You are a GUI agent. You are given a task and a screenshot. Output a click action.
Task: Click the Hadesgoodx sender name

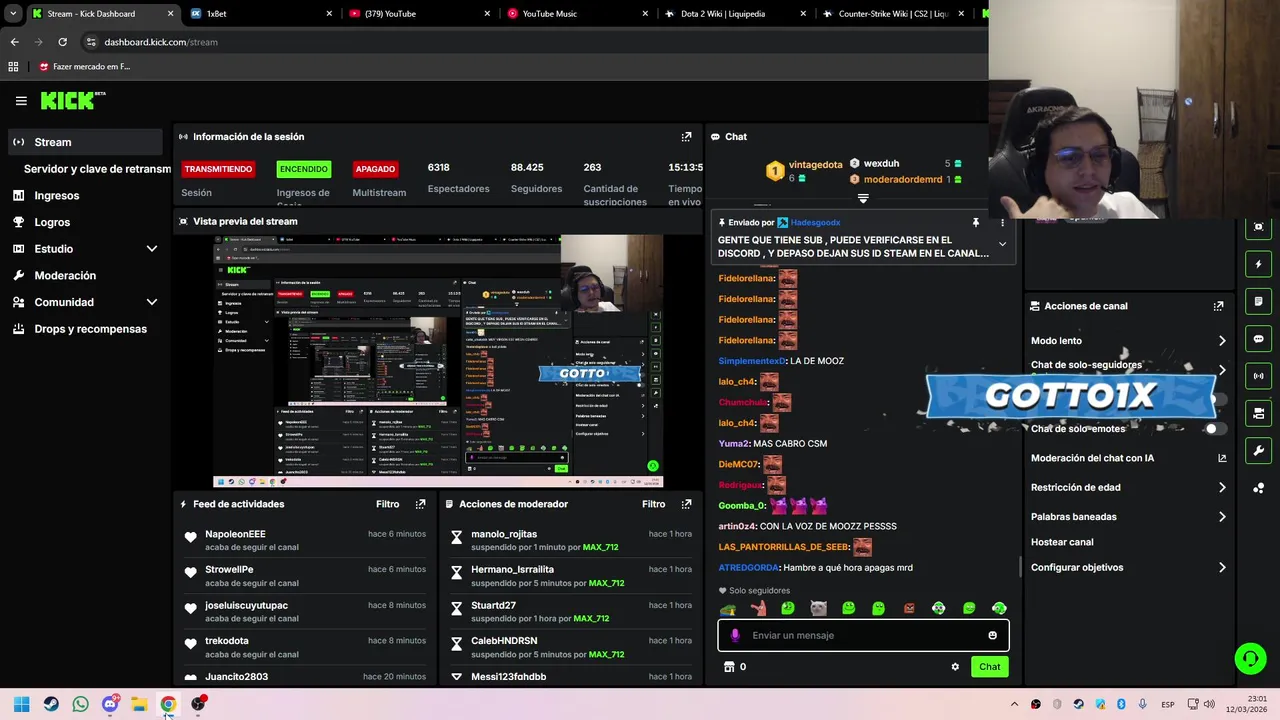[815, 223]
